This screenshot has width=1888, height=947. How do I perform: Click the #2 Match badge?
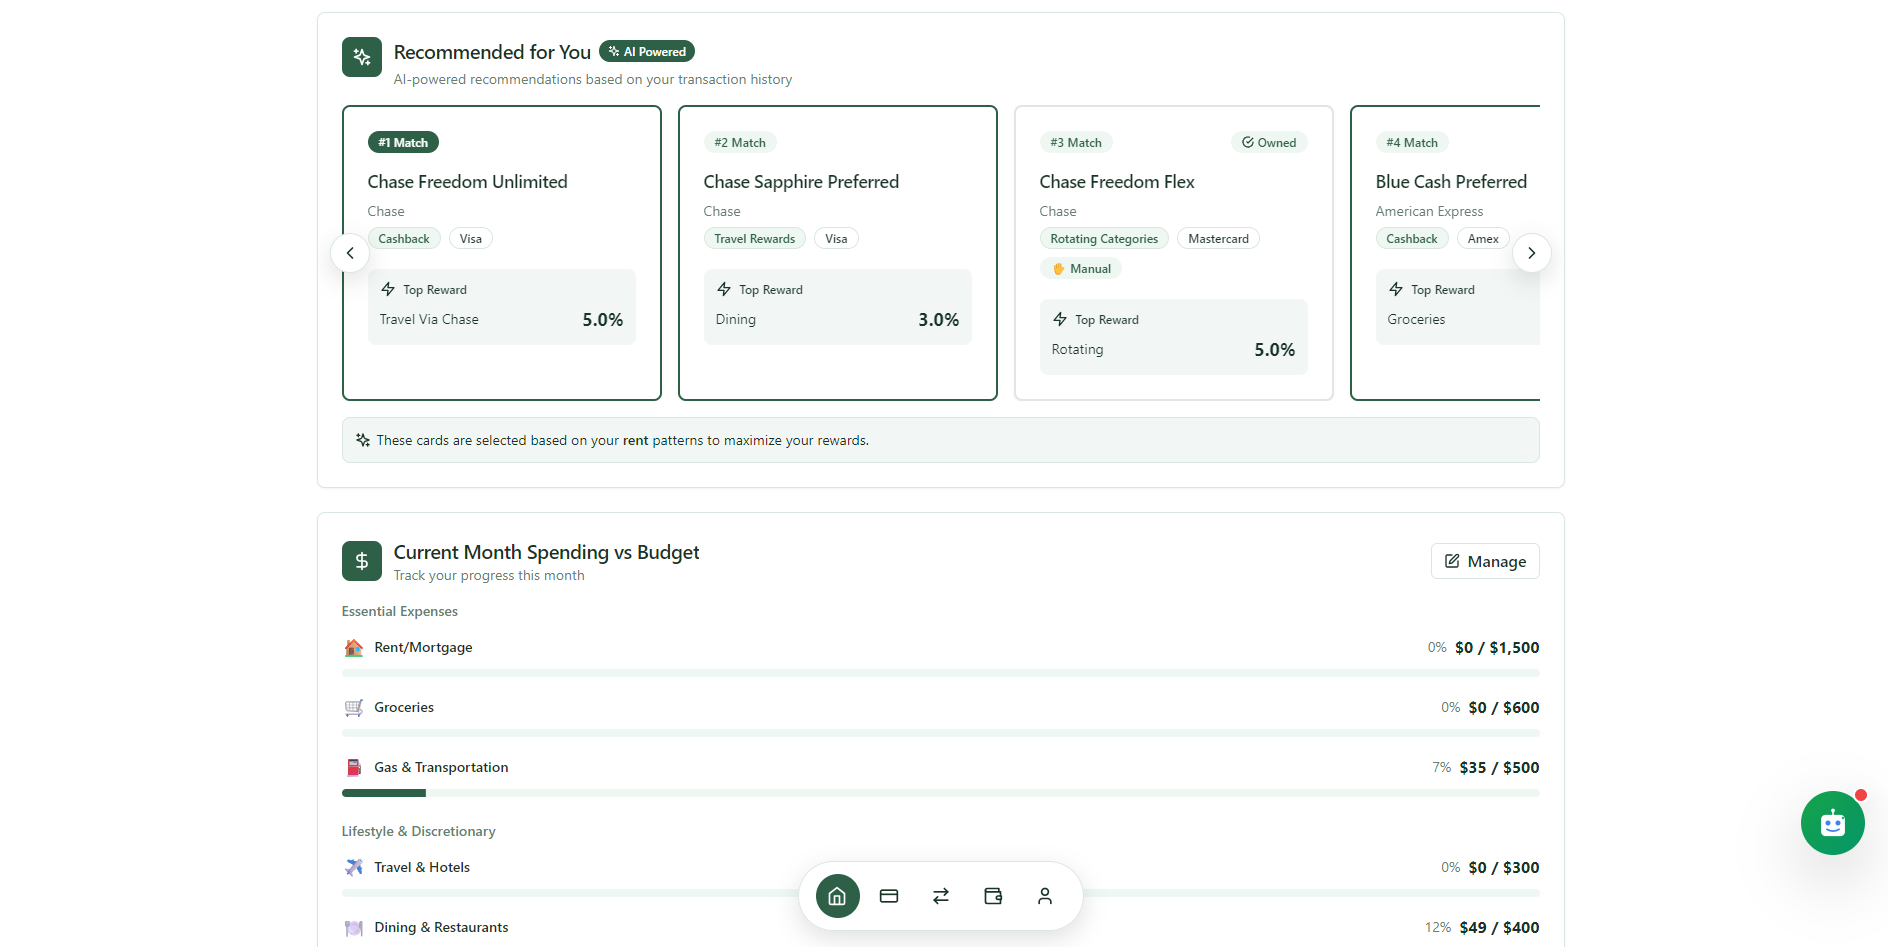tap(740, 142)
